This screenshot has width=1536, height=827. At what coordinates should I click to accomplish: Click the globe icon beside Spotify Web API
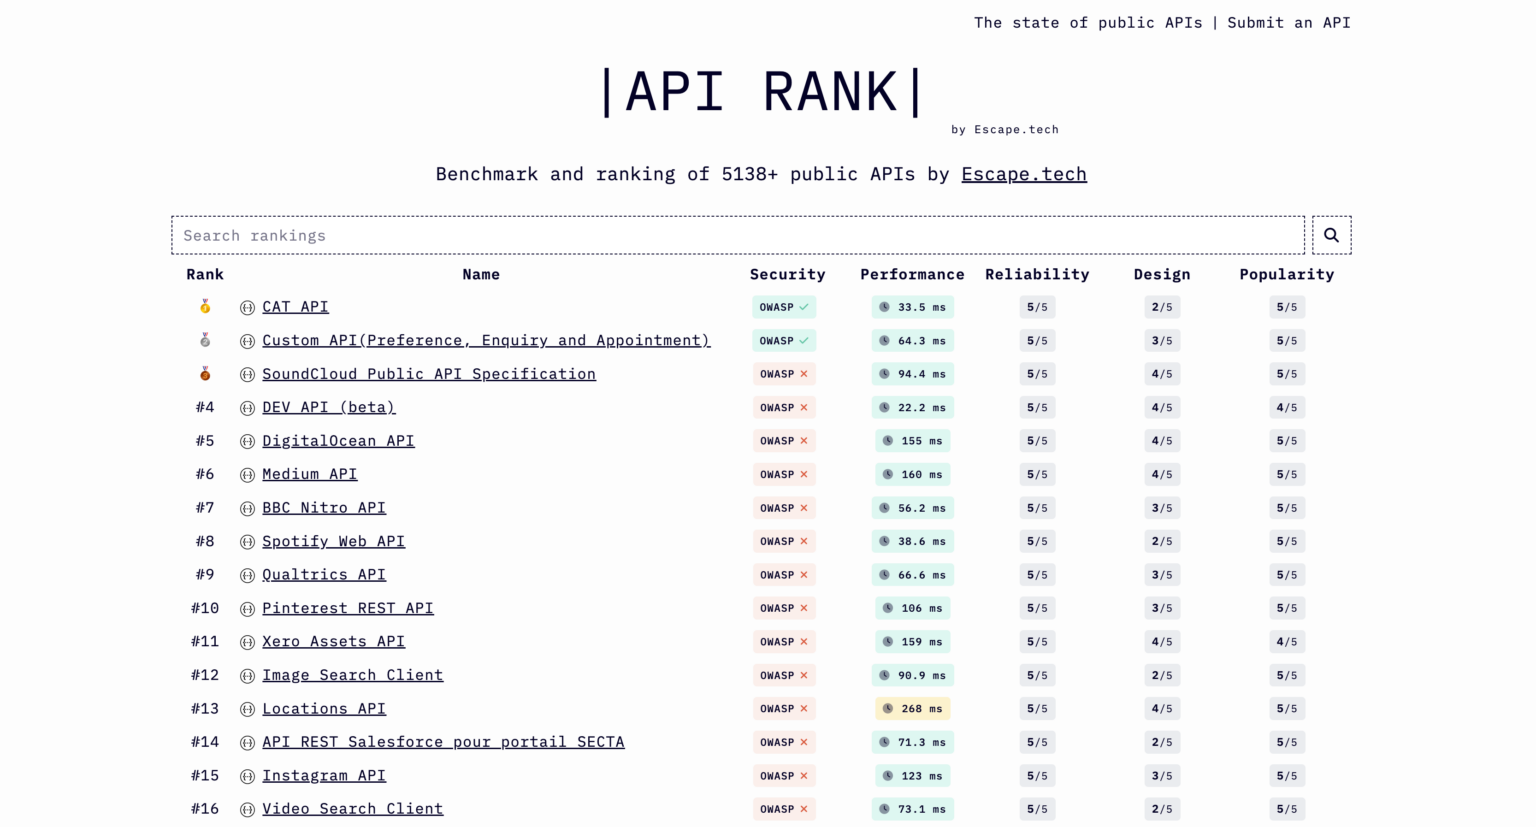coord(247,541)
